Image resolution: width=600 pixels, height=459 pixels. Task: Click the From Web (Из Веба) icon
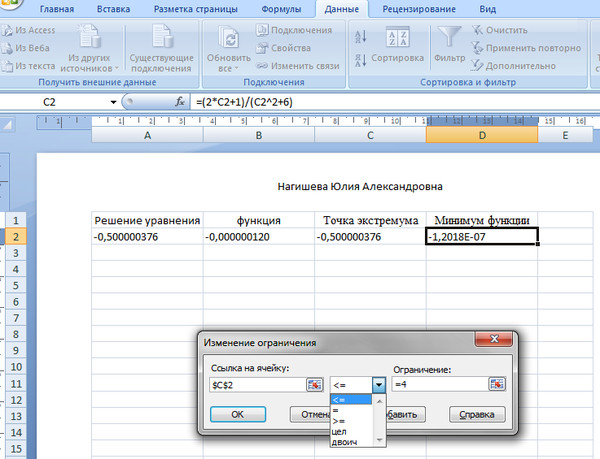tap(7, 48)
